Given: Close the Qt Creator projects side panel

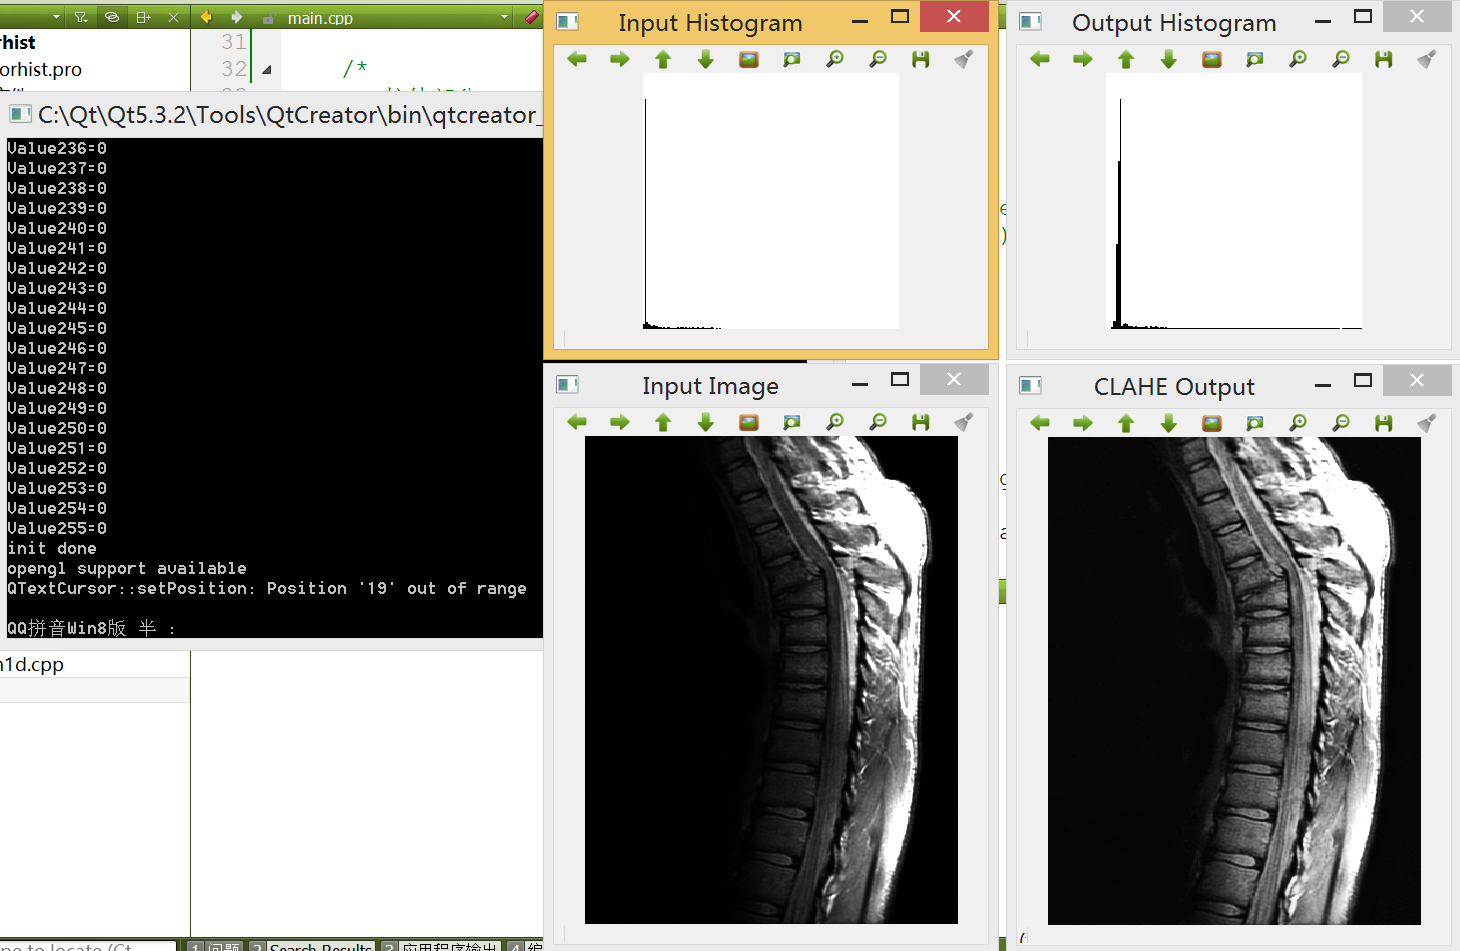Looking at the screenshot, I should pos(173,17).
